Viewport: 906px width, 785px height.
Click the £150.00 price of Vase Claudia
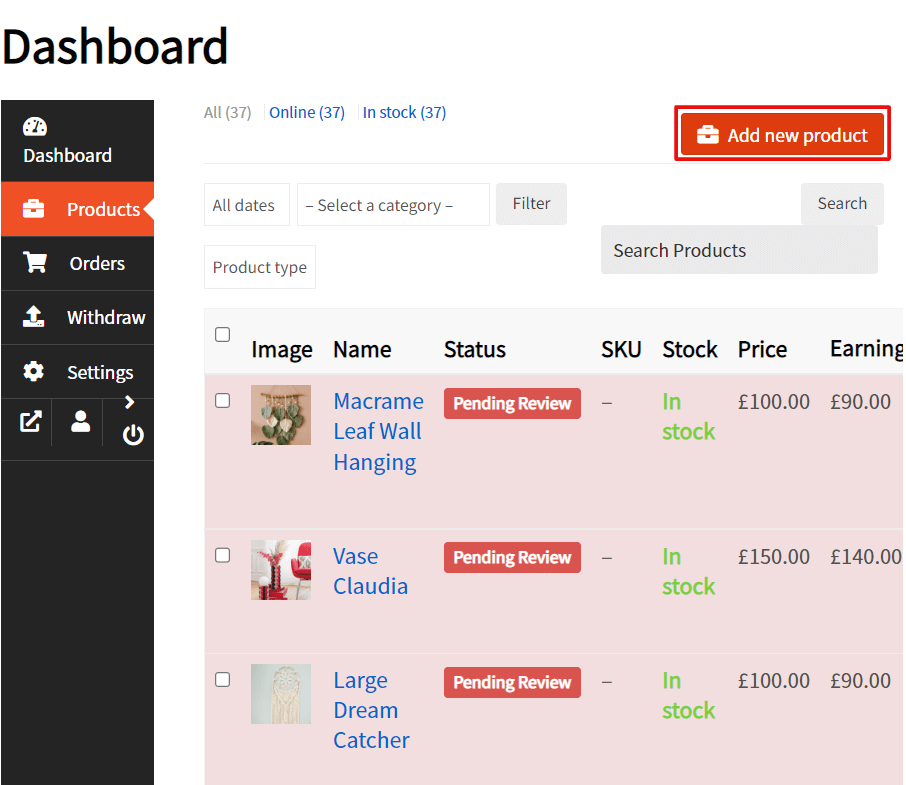tap(774, 557)
